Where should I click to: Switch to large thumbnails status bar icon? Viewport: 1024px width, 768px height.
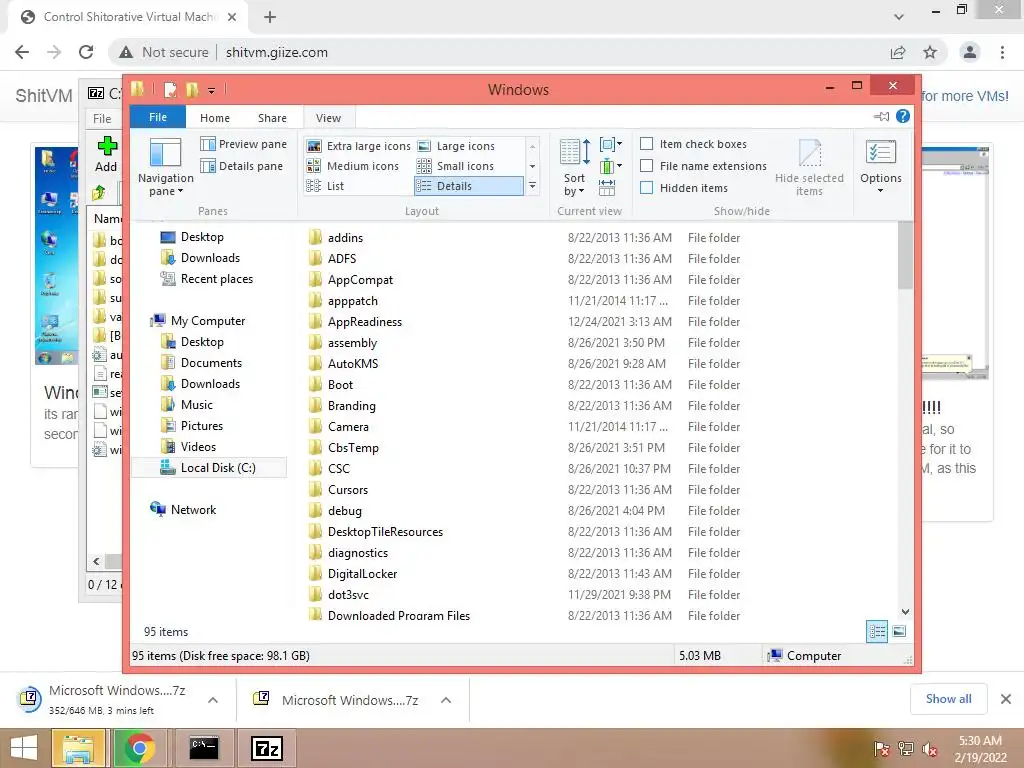click(899, 631)
